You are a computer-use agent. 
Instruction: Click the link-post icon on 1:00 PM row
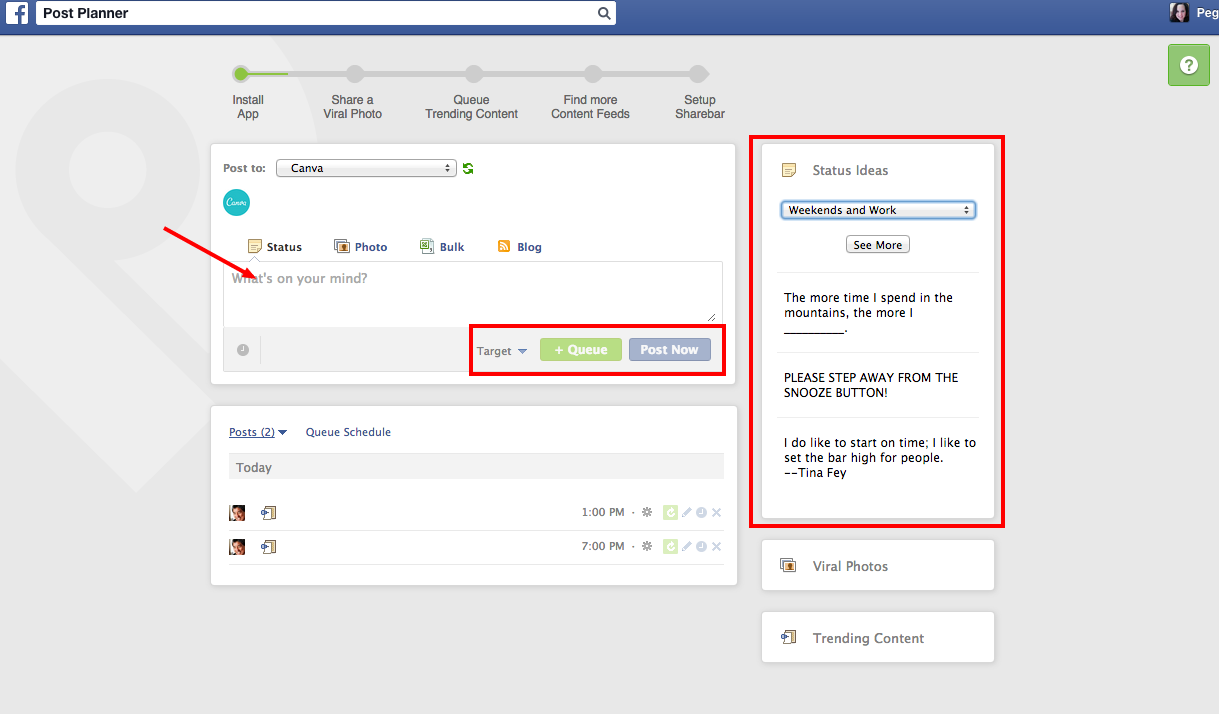tap(268, 513)
